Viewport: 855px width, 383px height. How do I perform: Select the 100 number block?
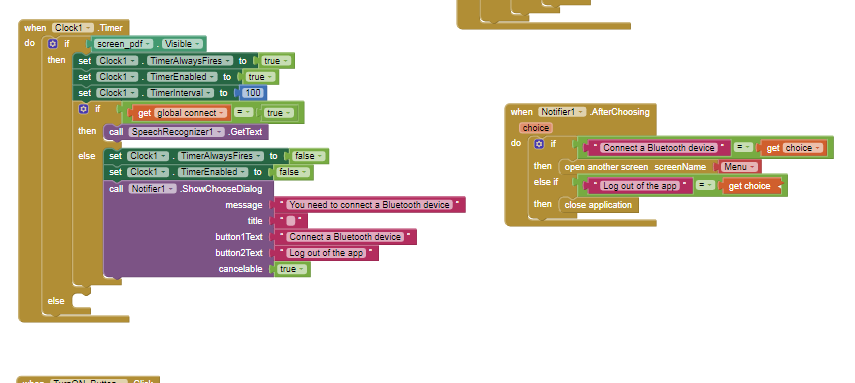pyautogui.click(x=253, y=93)
